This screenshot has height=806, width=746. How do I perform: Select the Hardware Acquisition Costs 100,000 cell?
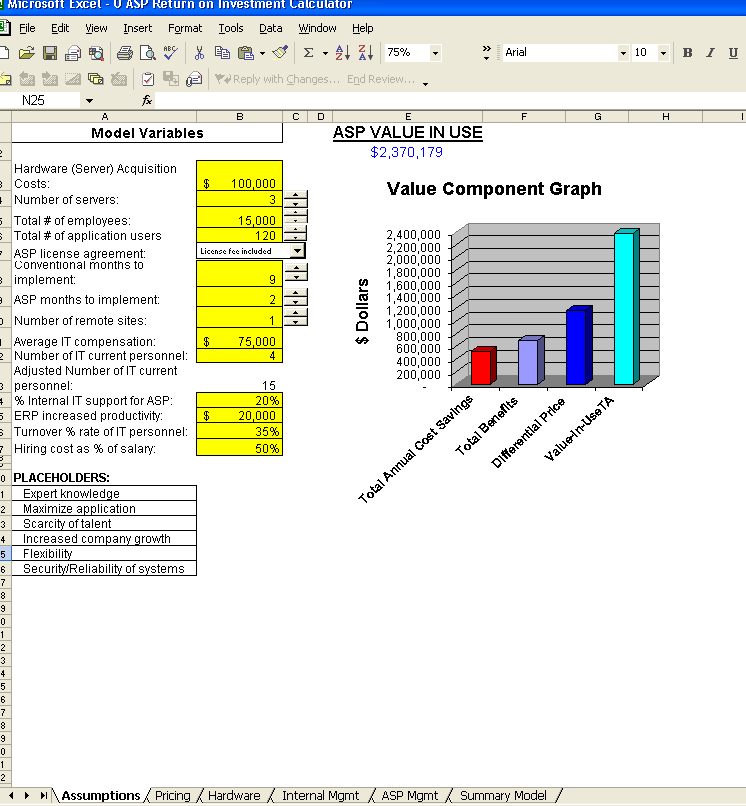pyautogui.click(x=240, y=176)
